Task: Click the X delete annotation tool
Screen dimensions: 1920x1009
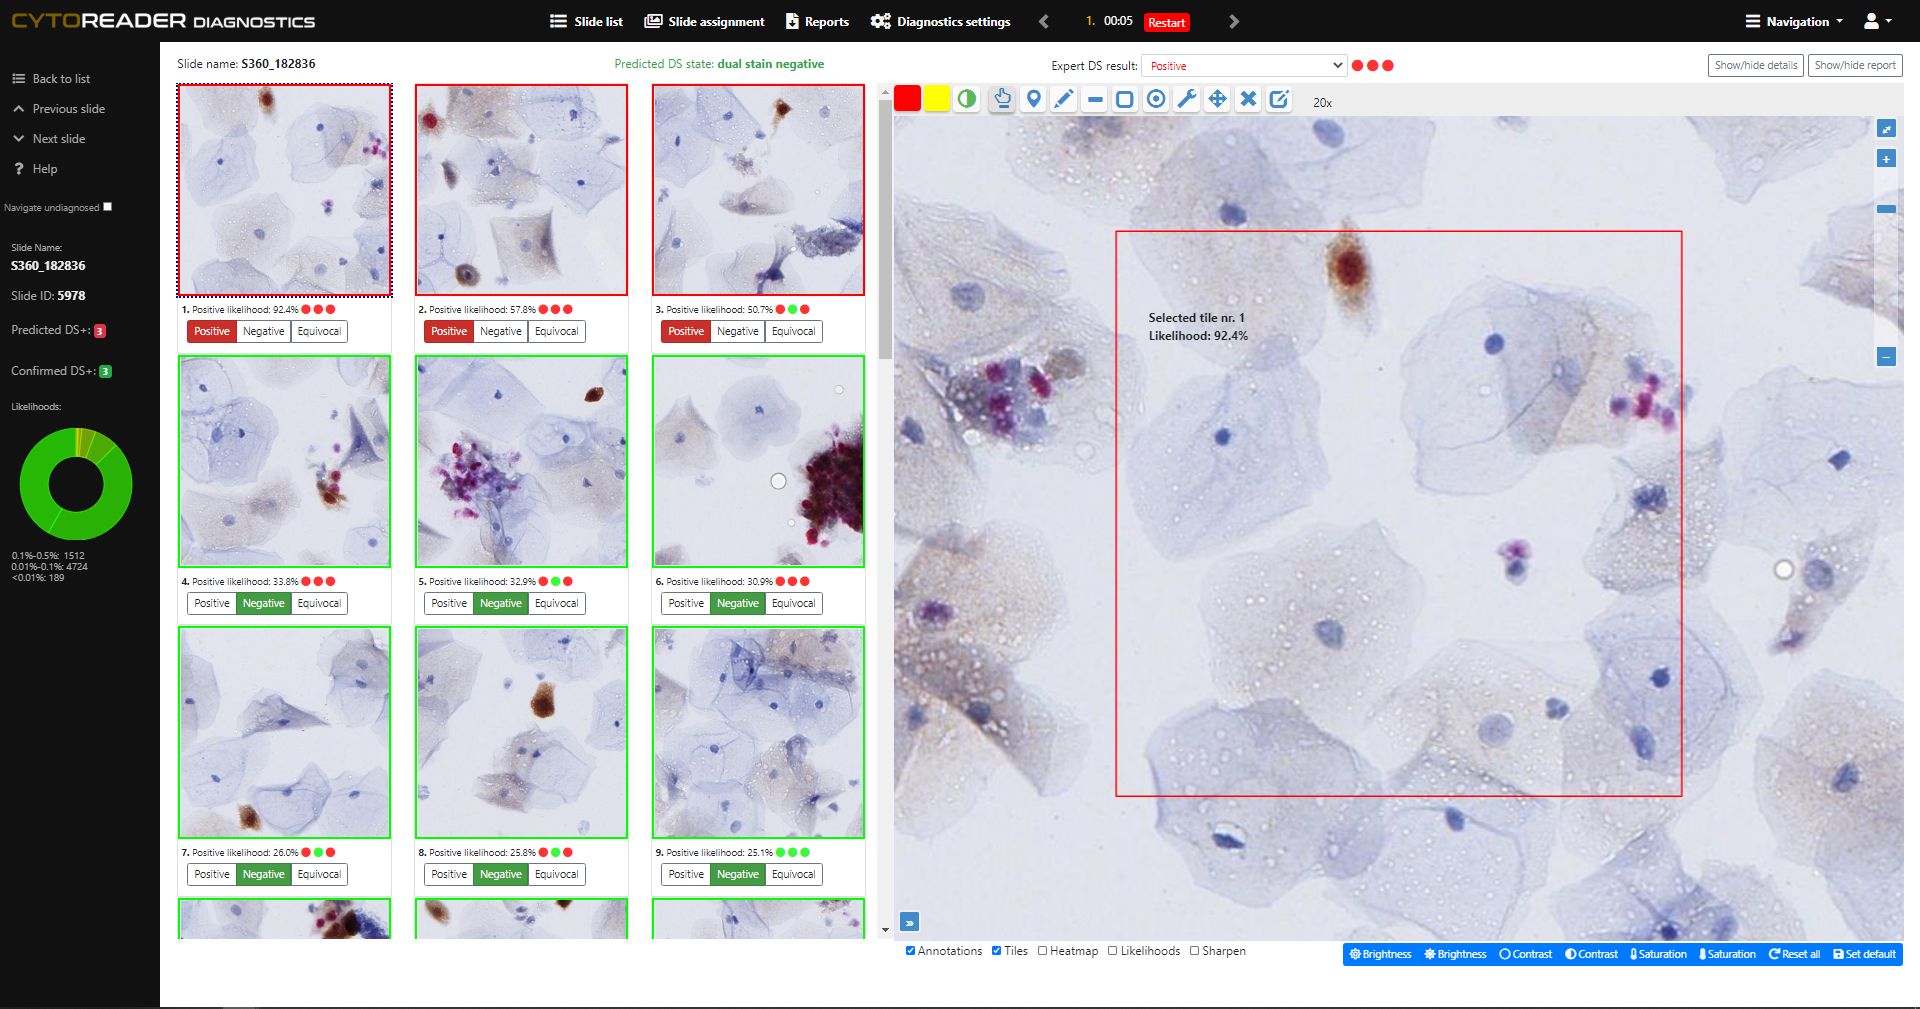Action: pos(1248,99)
